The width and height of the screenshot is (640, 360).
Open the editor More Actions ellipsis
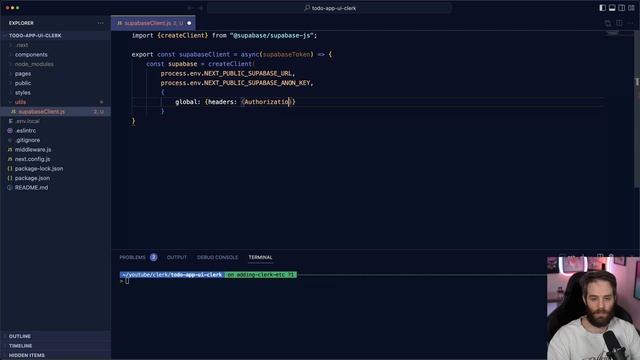click(x=631, y=23)
